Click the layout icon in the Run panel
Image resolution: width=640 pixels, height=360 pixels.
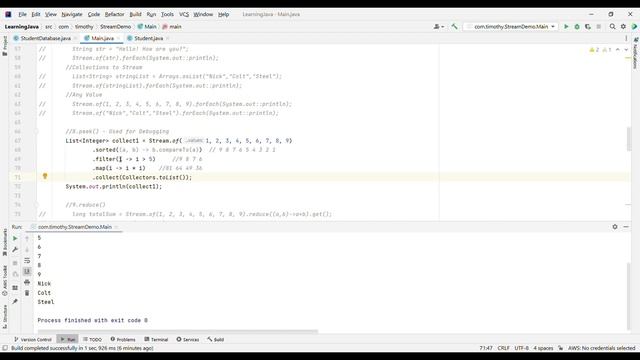tap(15, 288)
